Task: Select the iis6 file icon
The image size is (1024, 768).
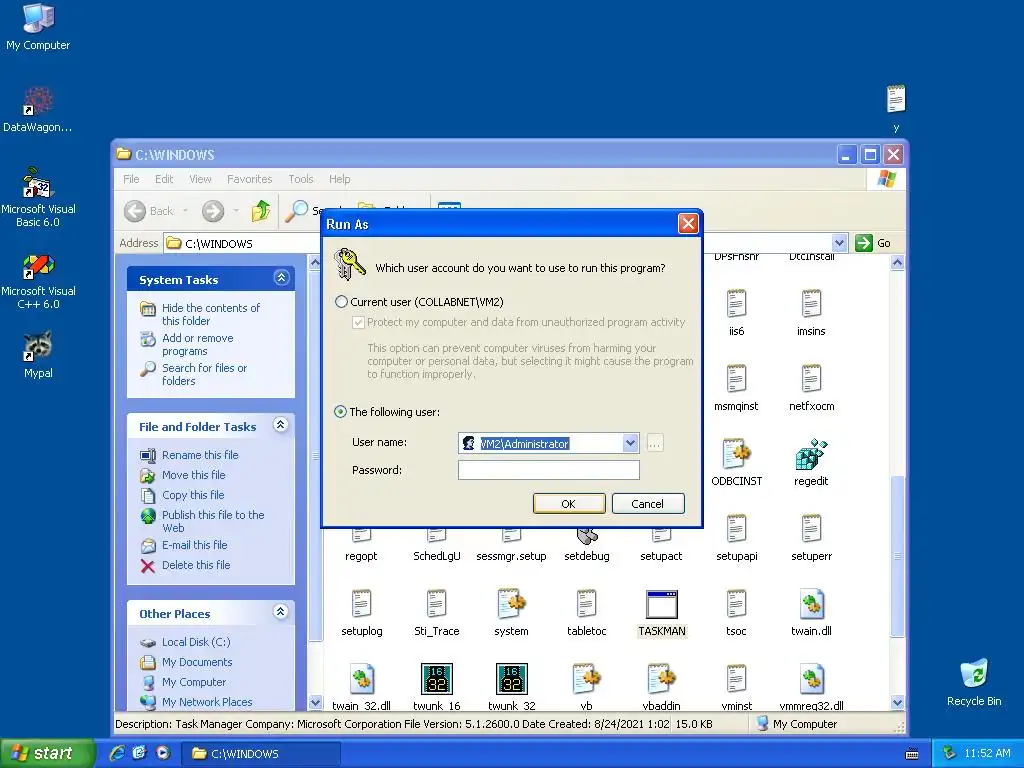Action: click(736, 304)
